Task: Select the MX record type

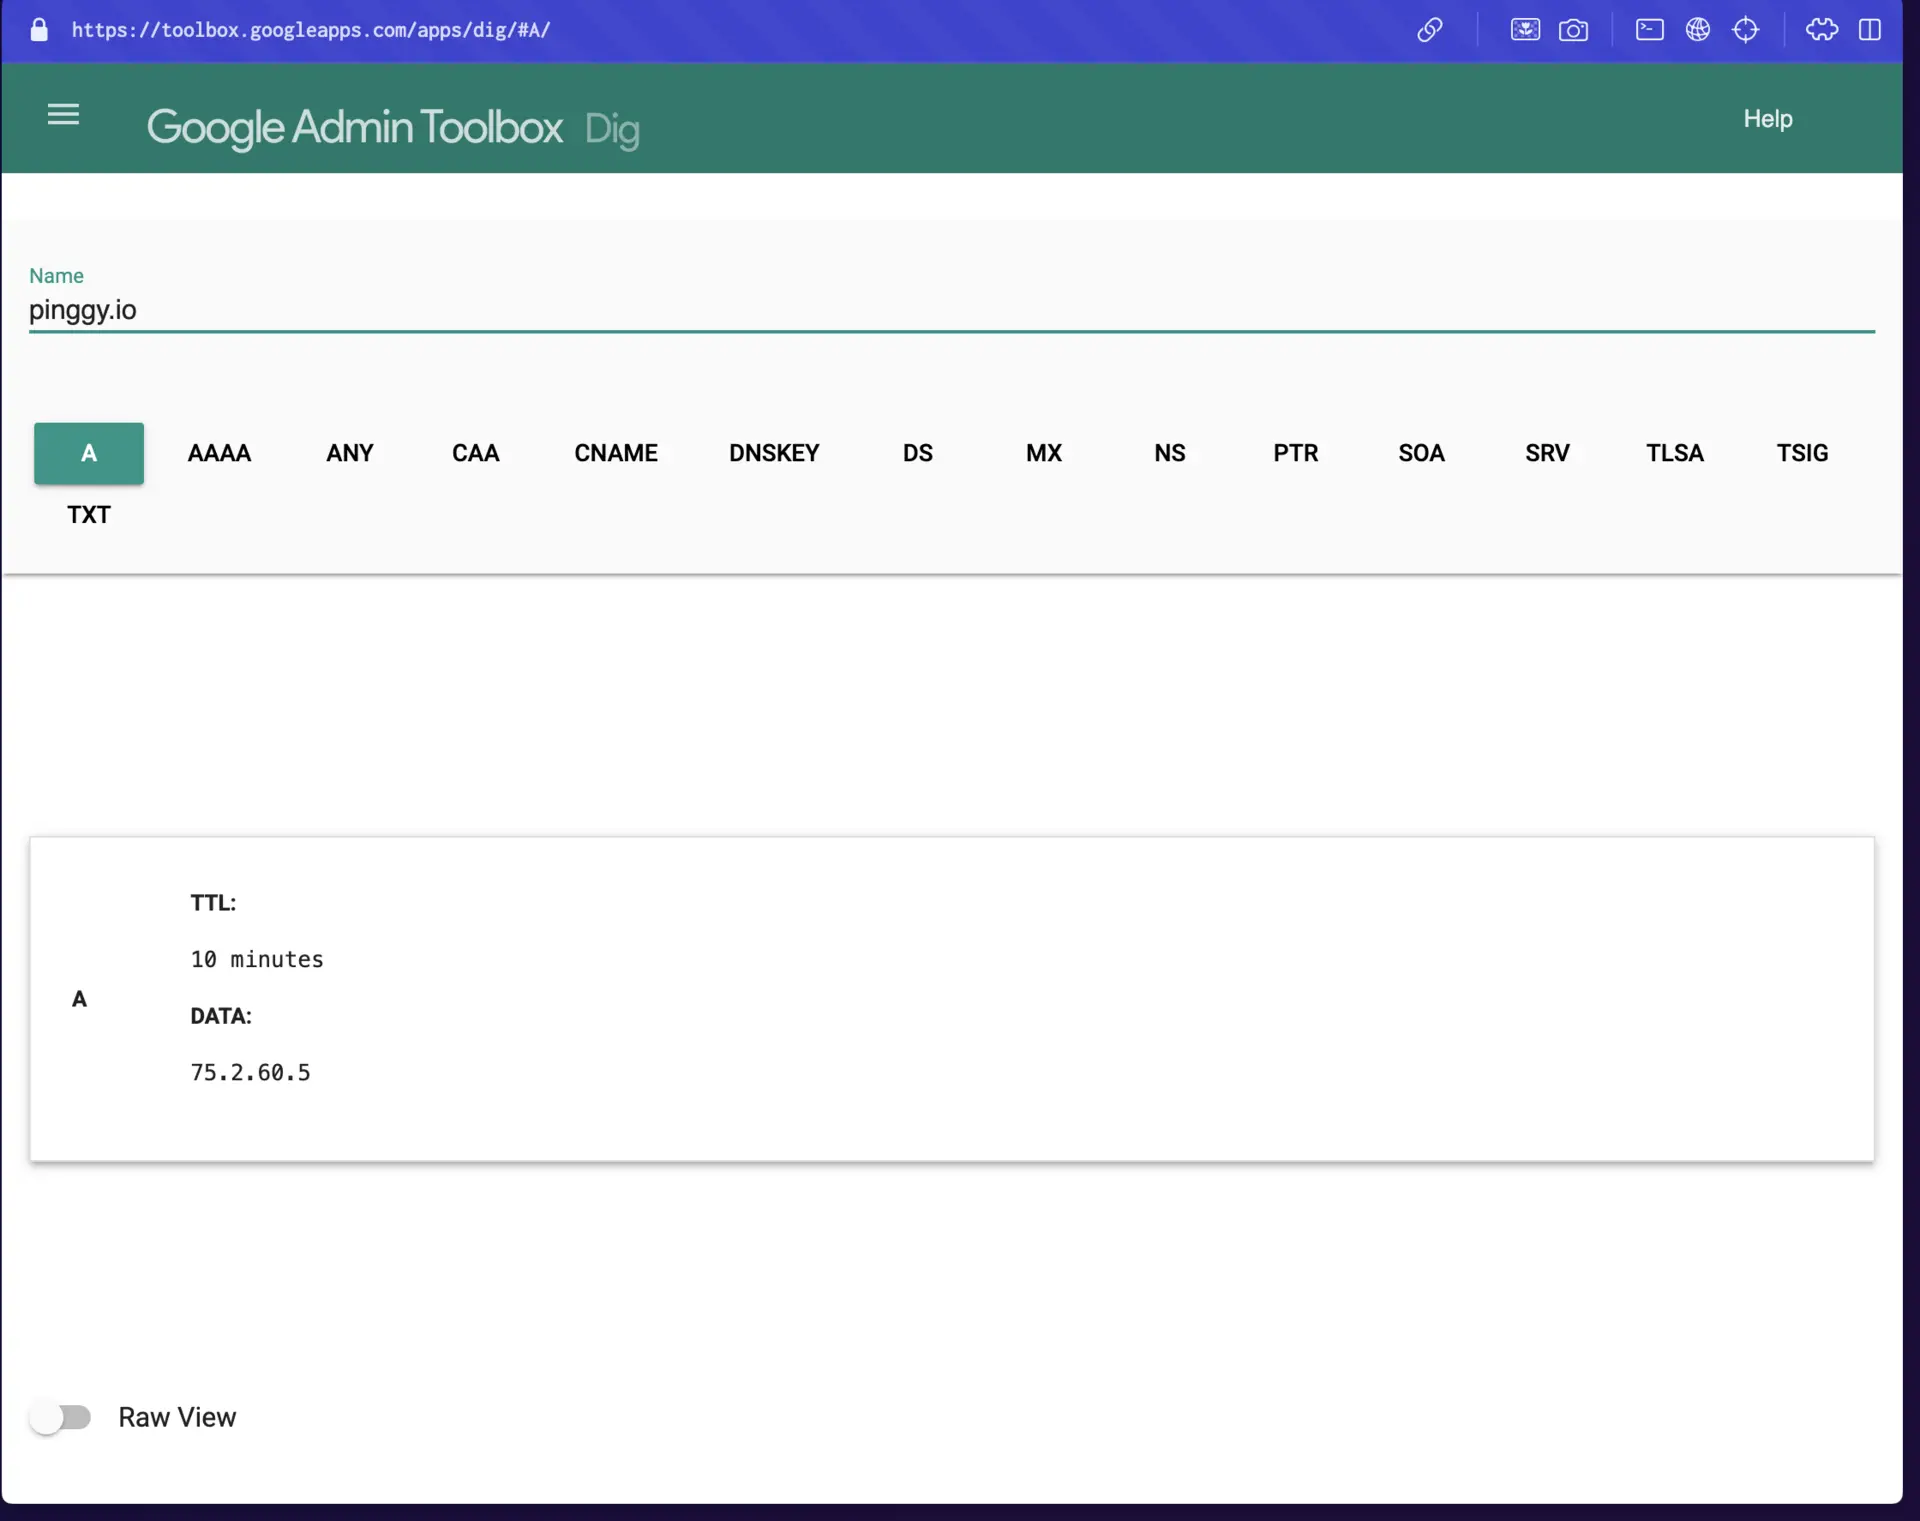Action: [x=1044, y=452]
